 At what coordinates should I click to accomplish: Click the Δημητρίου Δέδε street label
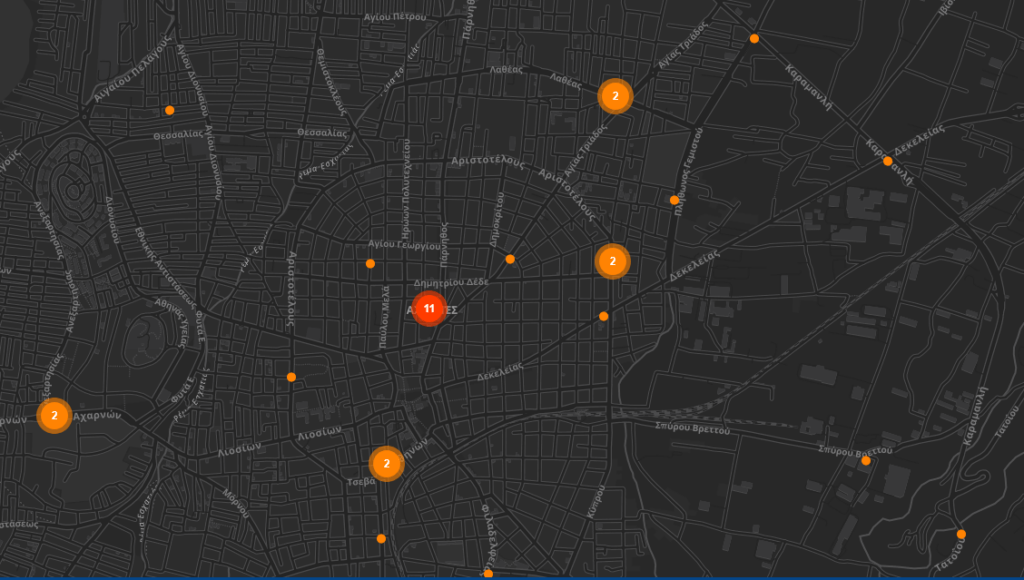451,283
